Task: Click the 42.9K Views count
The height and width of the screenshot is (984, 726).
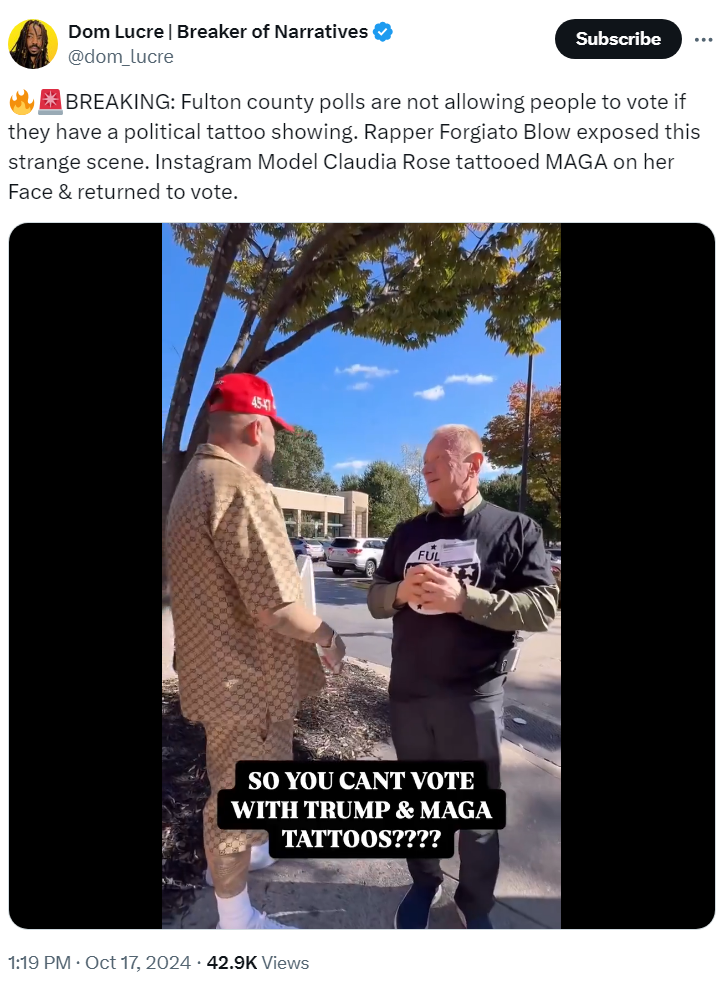Action: [x=258, y=963]
